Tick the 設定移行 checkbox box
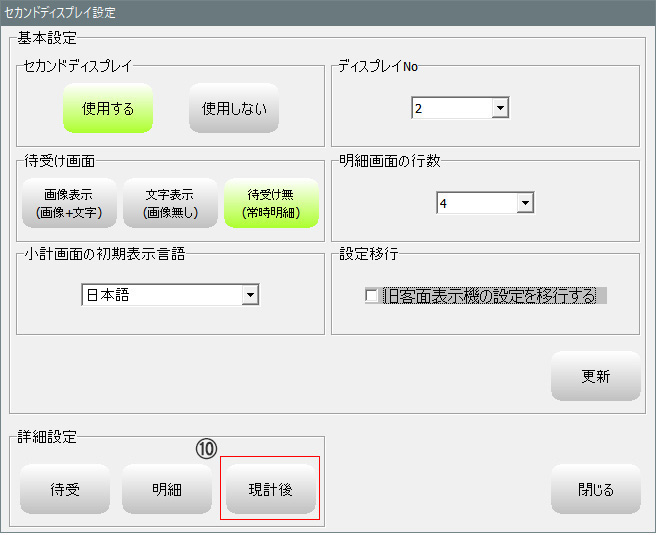This screenshot has height=535, width=656. [x=372, y=296]
